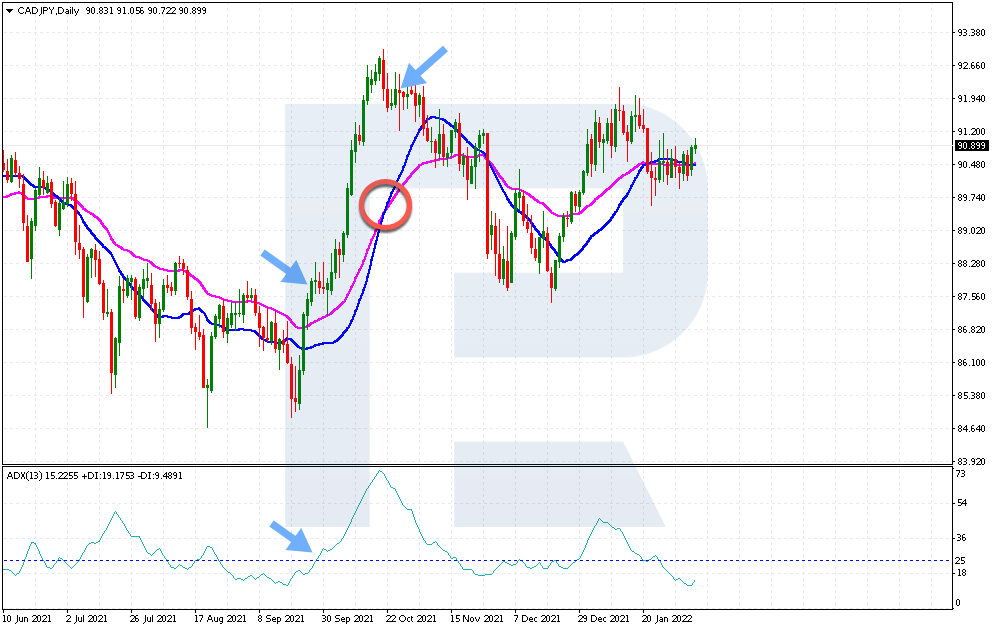Click the +DI:19.1753 reading
This screenshot has height=630, width=993.
pyautogui.click(x=107, y=476)
